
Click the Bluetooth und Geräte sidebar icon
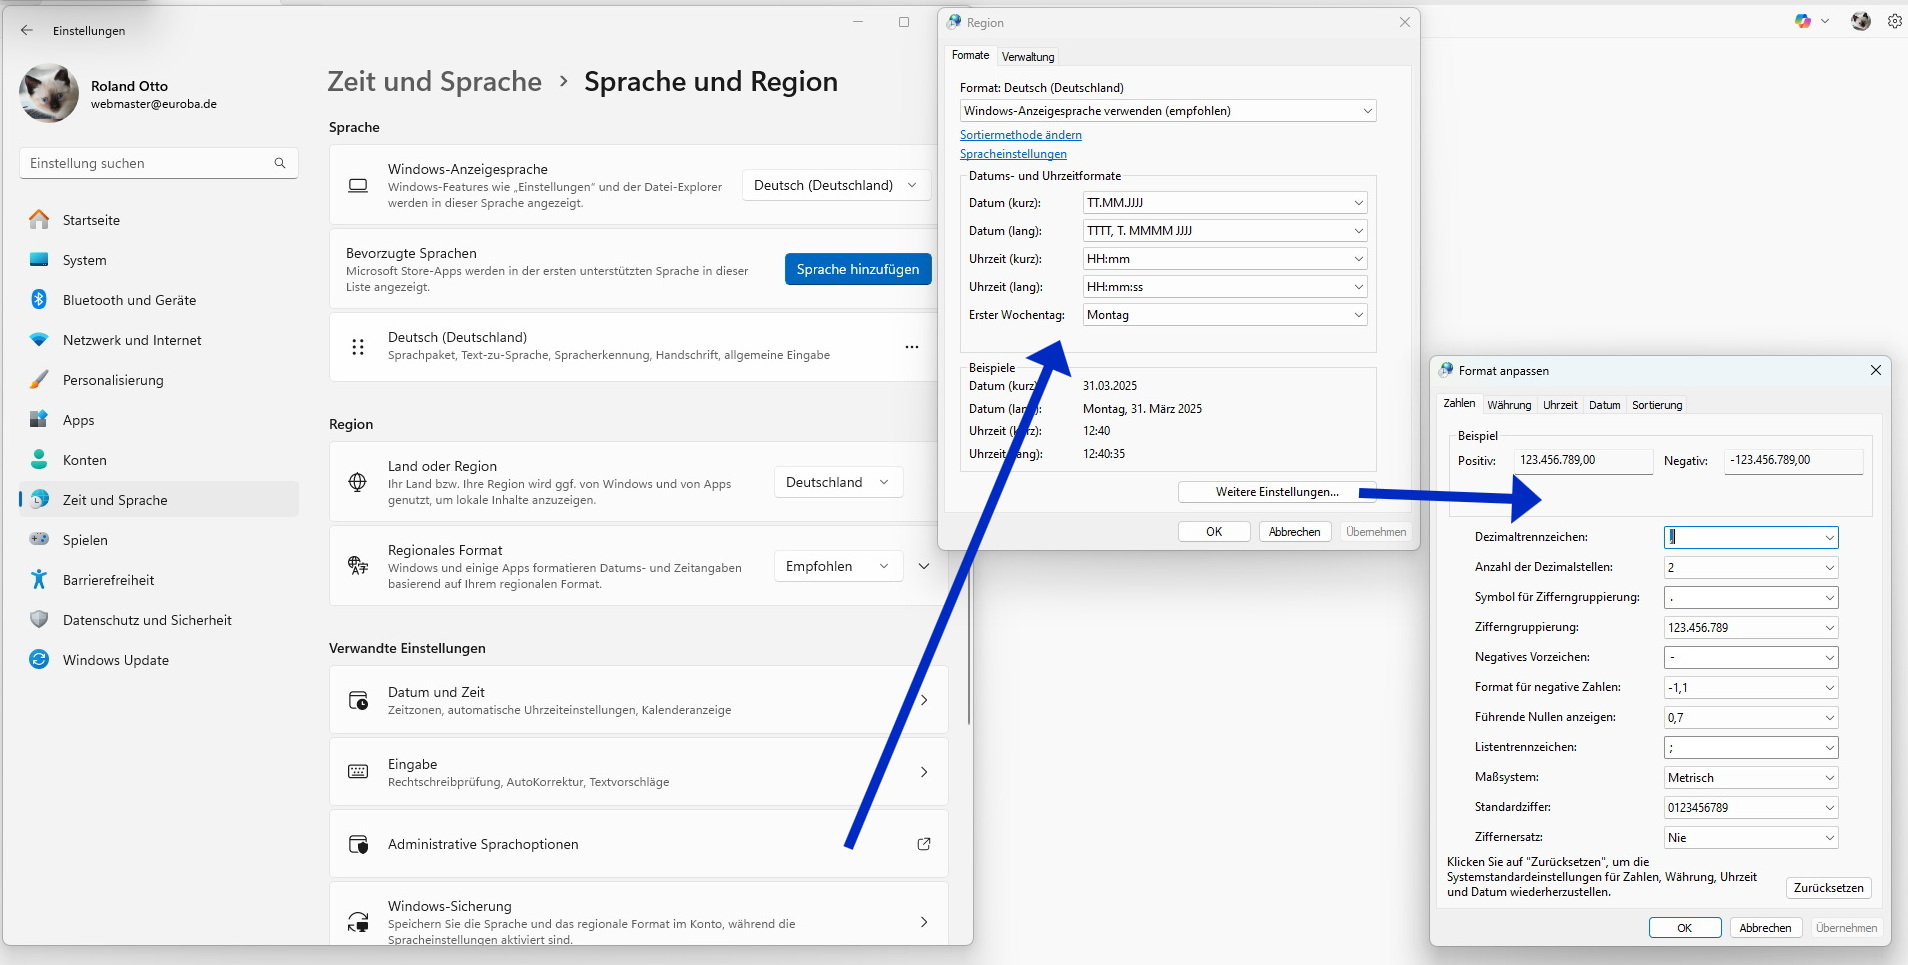tap(39, 300)
